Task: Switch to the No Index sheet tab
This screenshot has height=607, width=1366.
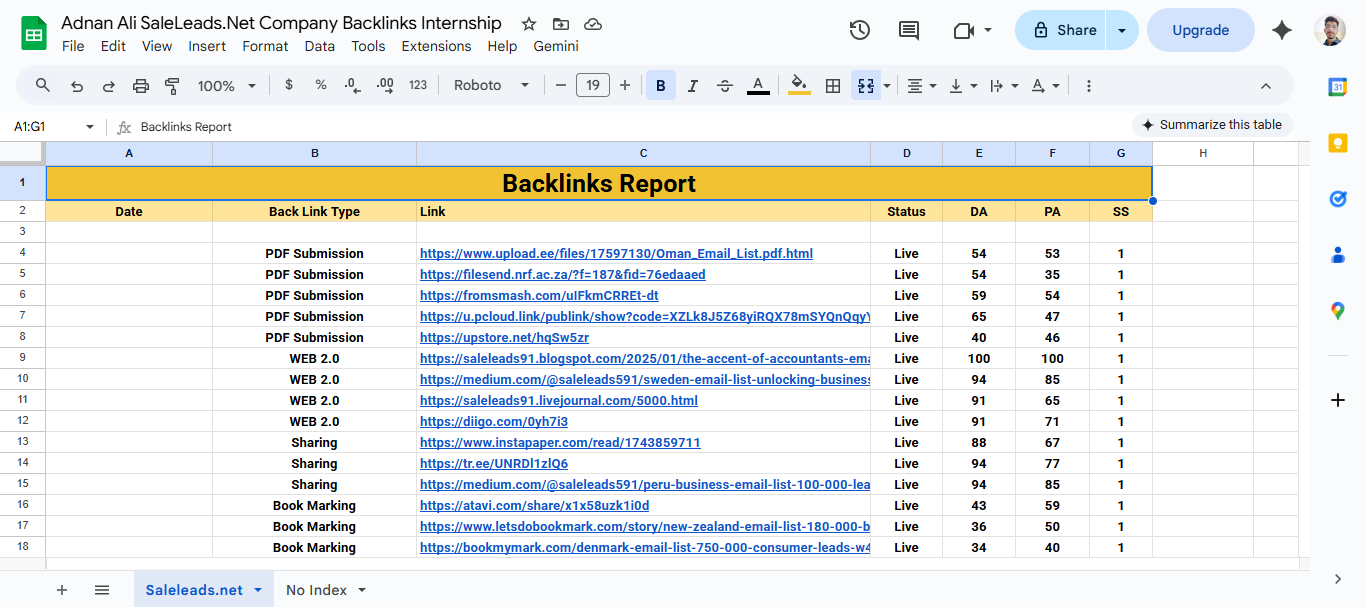Action: (316, 590)
